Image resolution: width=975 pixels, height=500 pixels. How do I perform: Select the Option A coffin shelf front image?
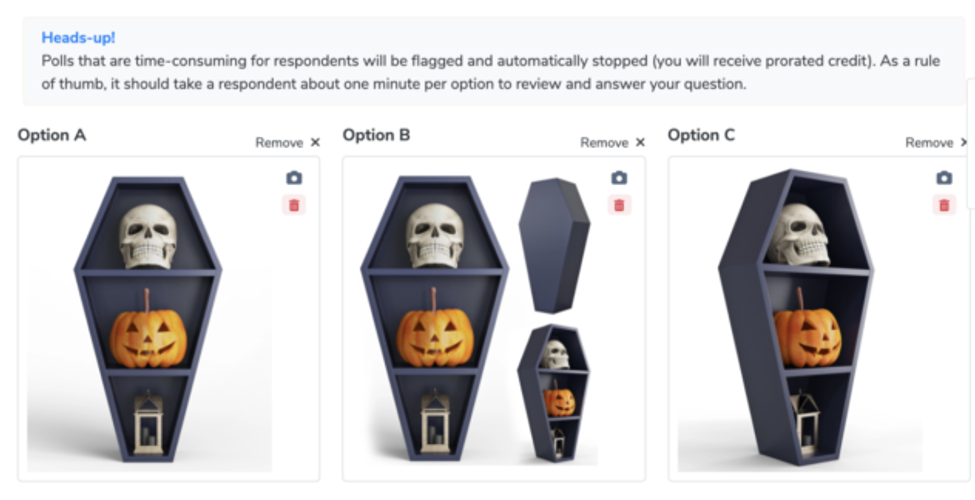[148, 320]
